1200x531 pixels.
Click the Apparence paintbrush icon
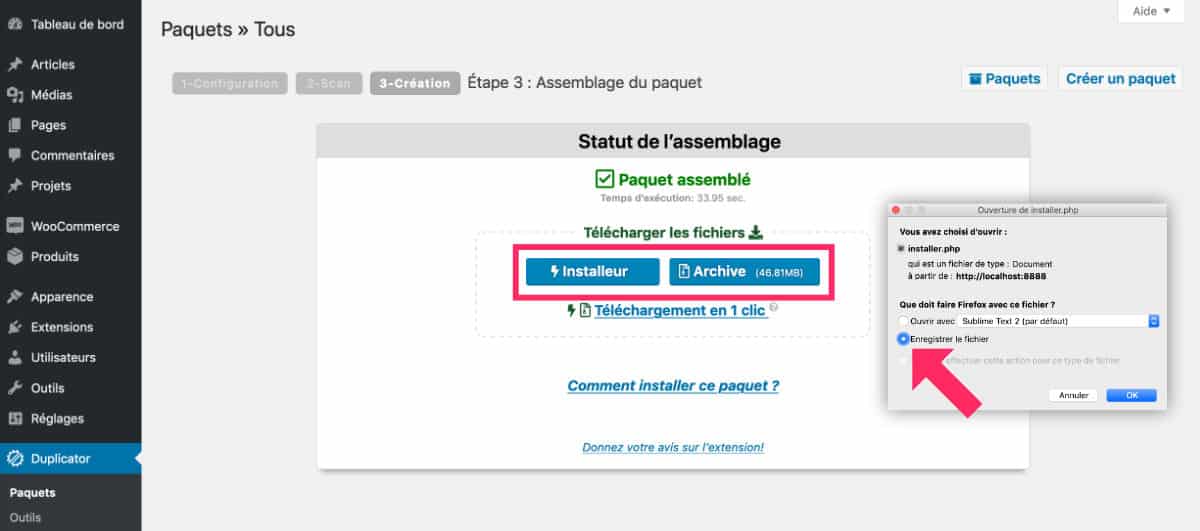[x=15, y=297]
